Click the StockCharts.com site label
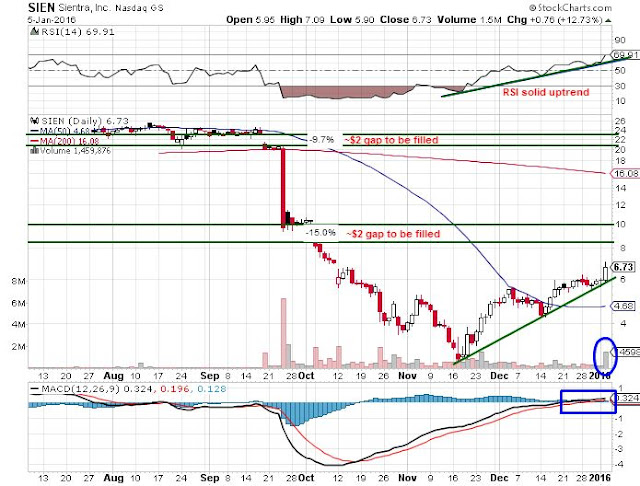The height and width of the screenshot is (486, 640). [x=571, y=7]
